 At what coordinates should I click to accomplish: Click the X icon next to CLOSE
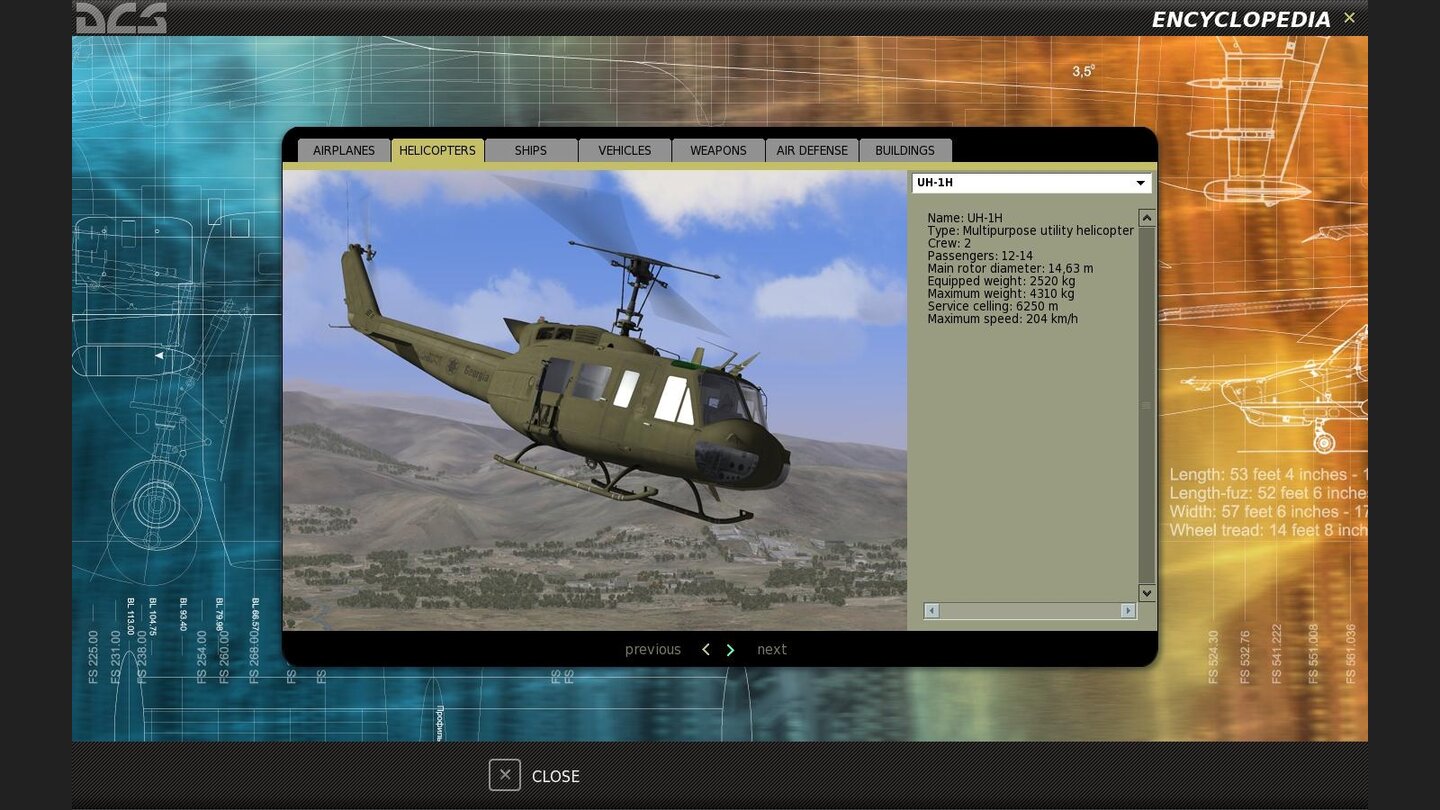click(x=505, y=775)
